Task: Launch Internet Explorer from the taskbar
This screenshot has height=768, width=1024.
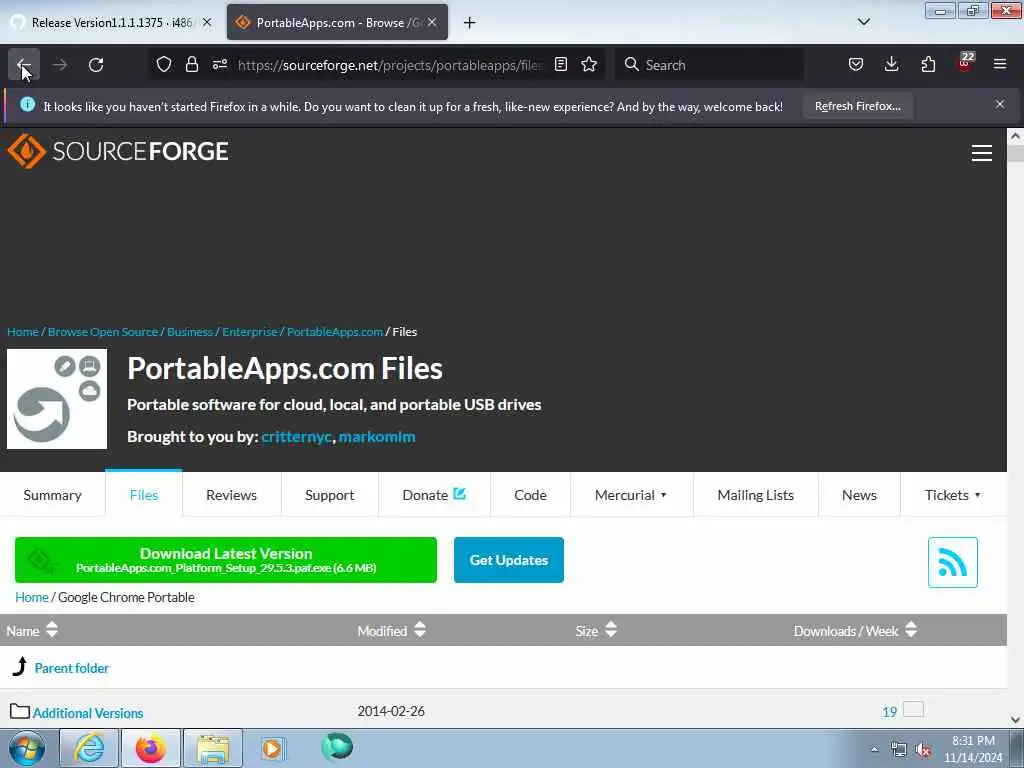Action: tap(89, 748)
